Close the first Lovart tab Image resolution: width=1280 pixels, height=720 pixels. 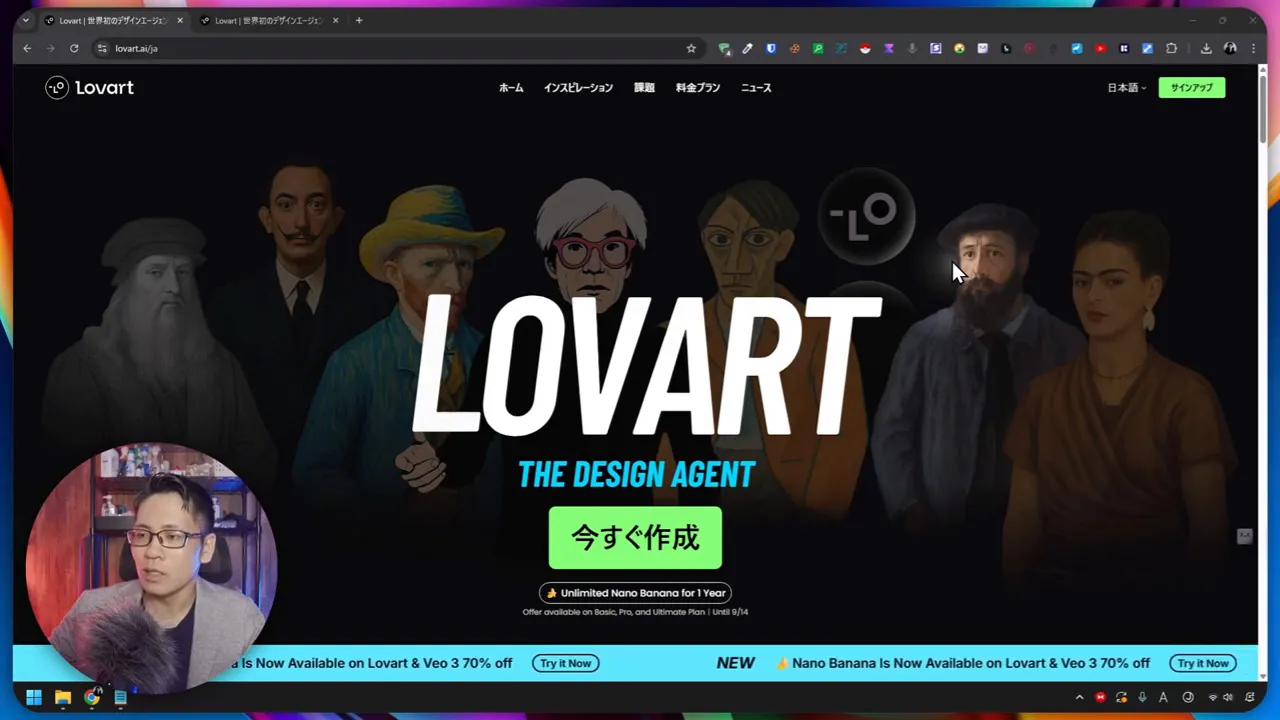180,20
